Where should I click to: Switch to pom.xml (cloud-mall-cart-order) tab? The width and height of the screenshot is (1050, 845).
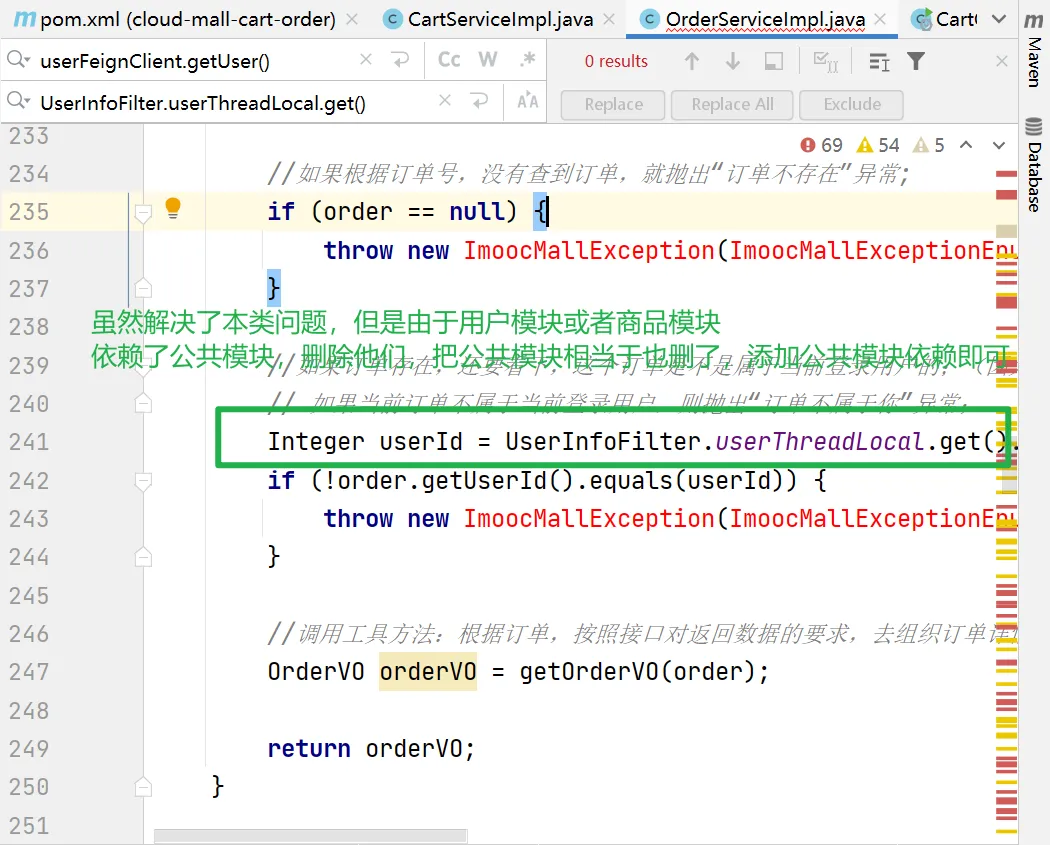coord(175,19)
